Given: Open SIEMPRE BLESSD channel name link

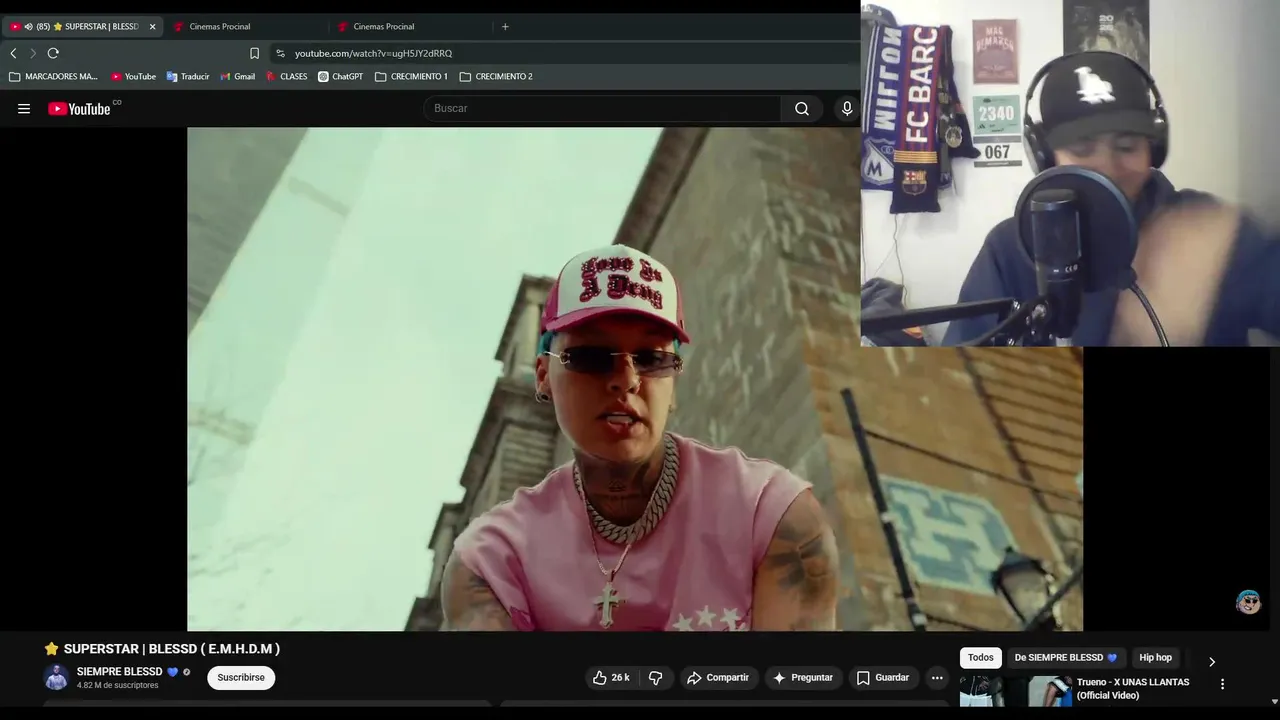Looking at the screenshot, I should pyautogui.click(x=119, y=672).
